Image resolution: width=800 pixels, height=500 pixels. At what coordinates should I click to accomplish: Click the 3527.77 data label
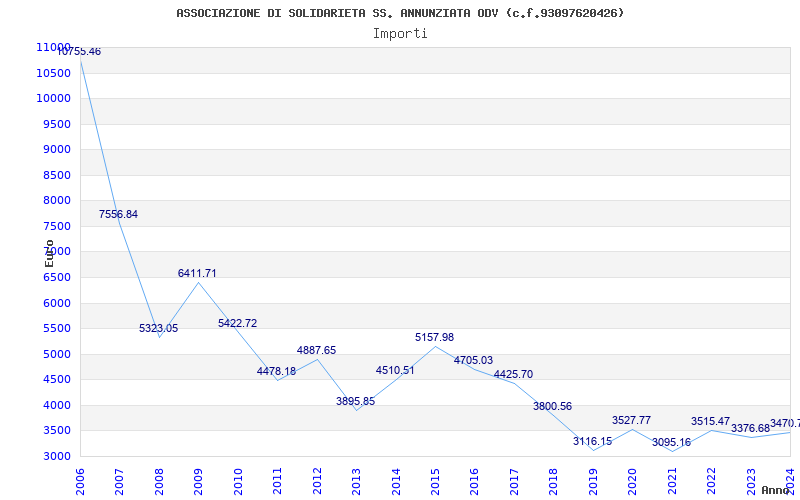tap(632, 420)
